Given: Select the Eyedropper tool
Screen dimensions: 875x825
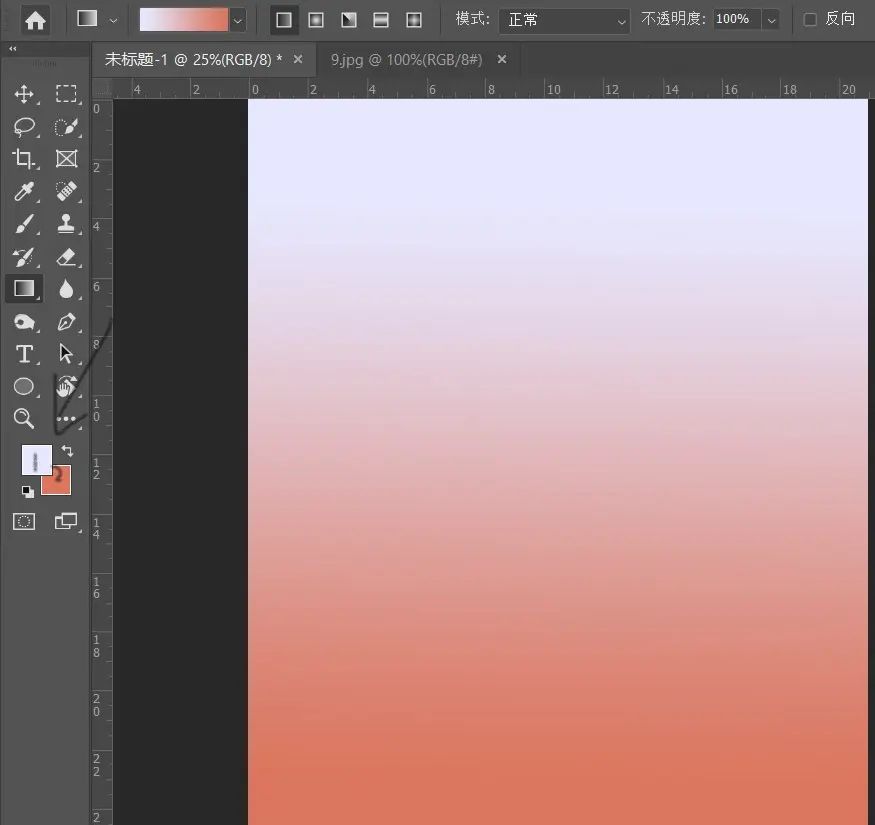Looking at the screenshot, I should tap(24, 191).
